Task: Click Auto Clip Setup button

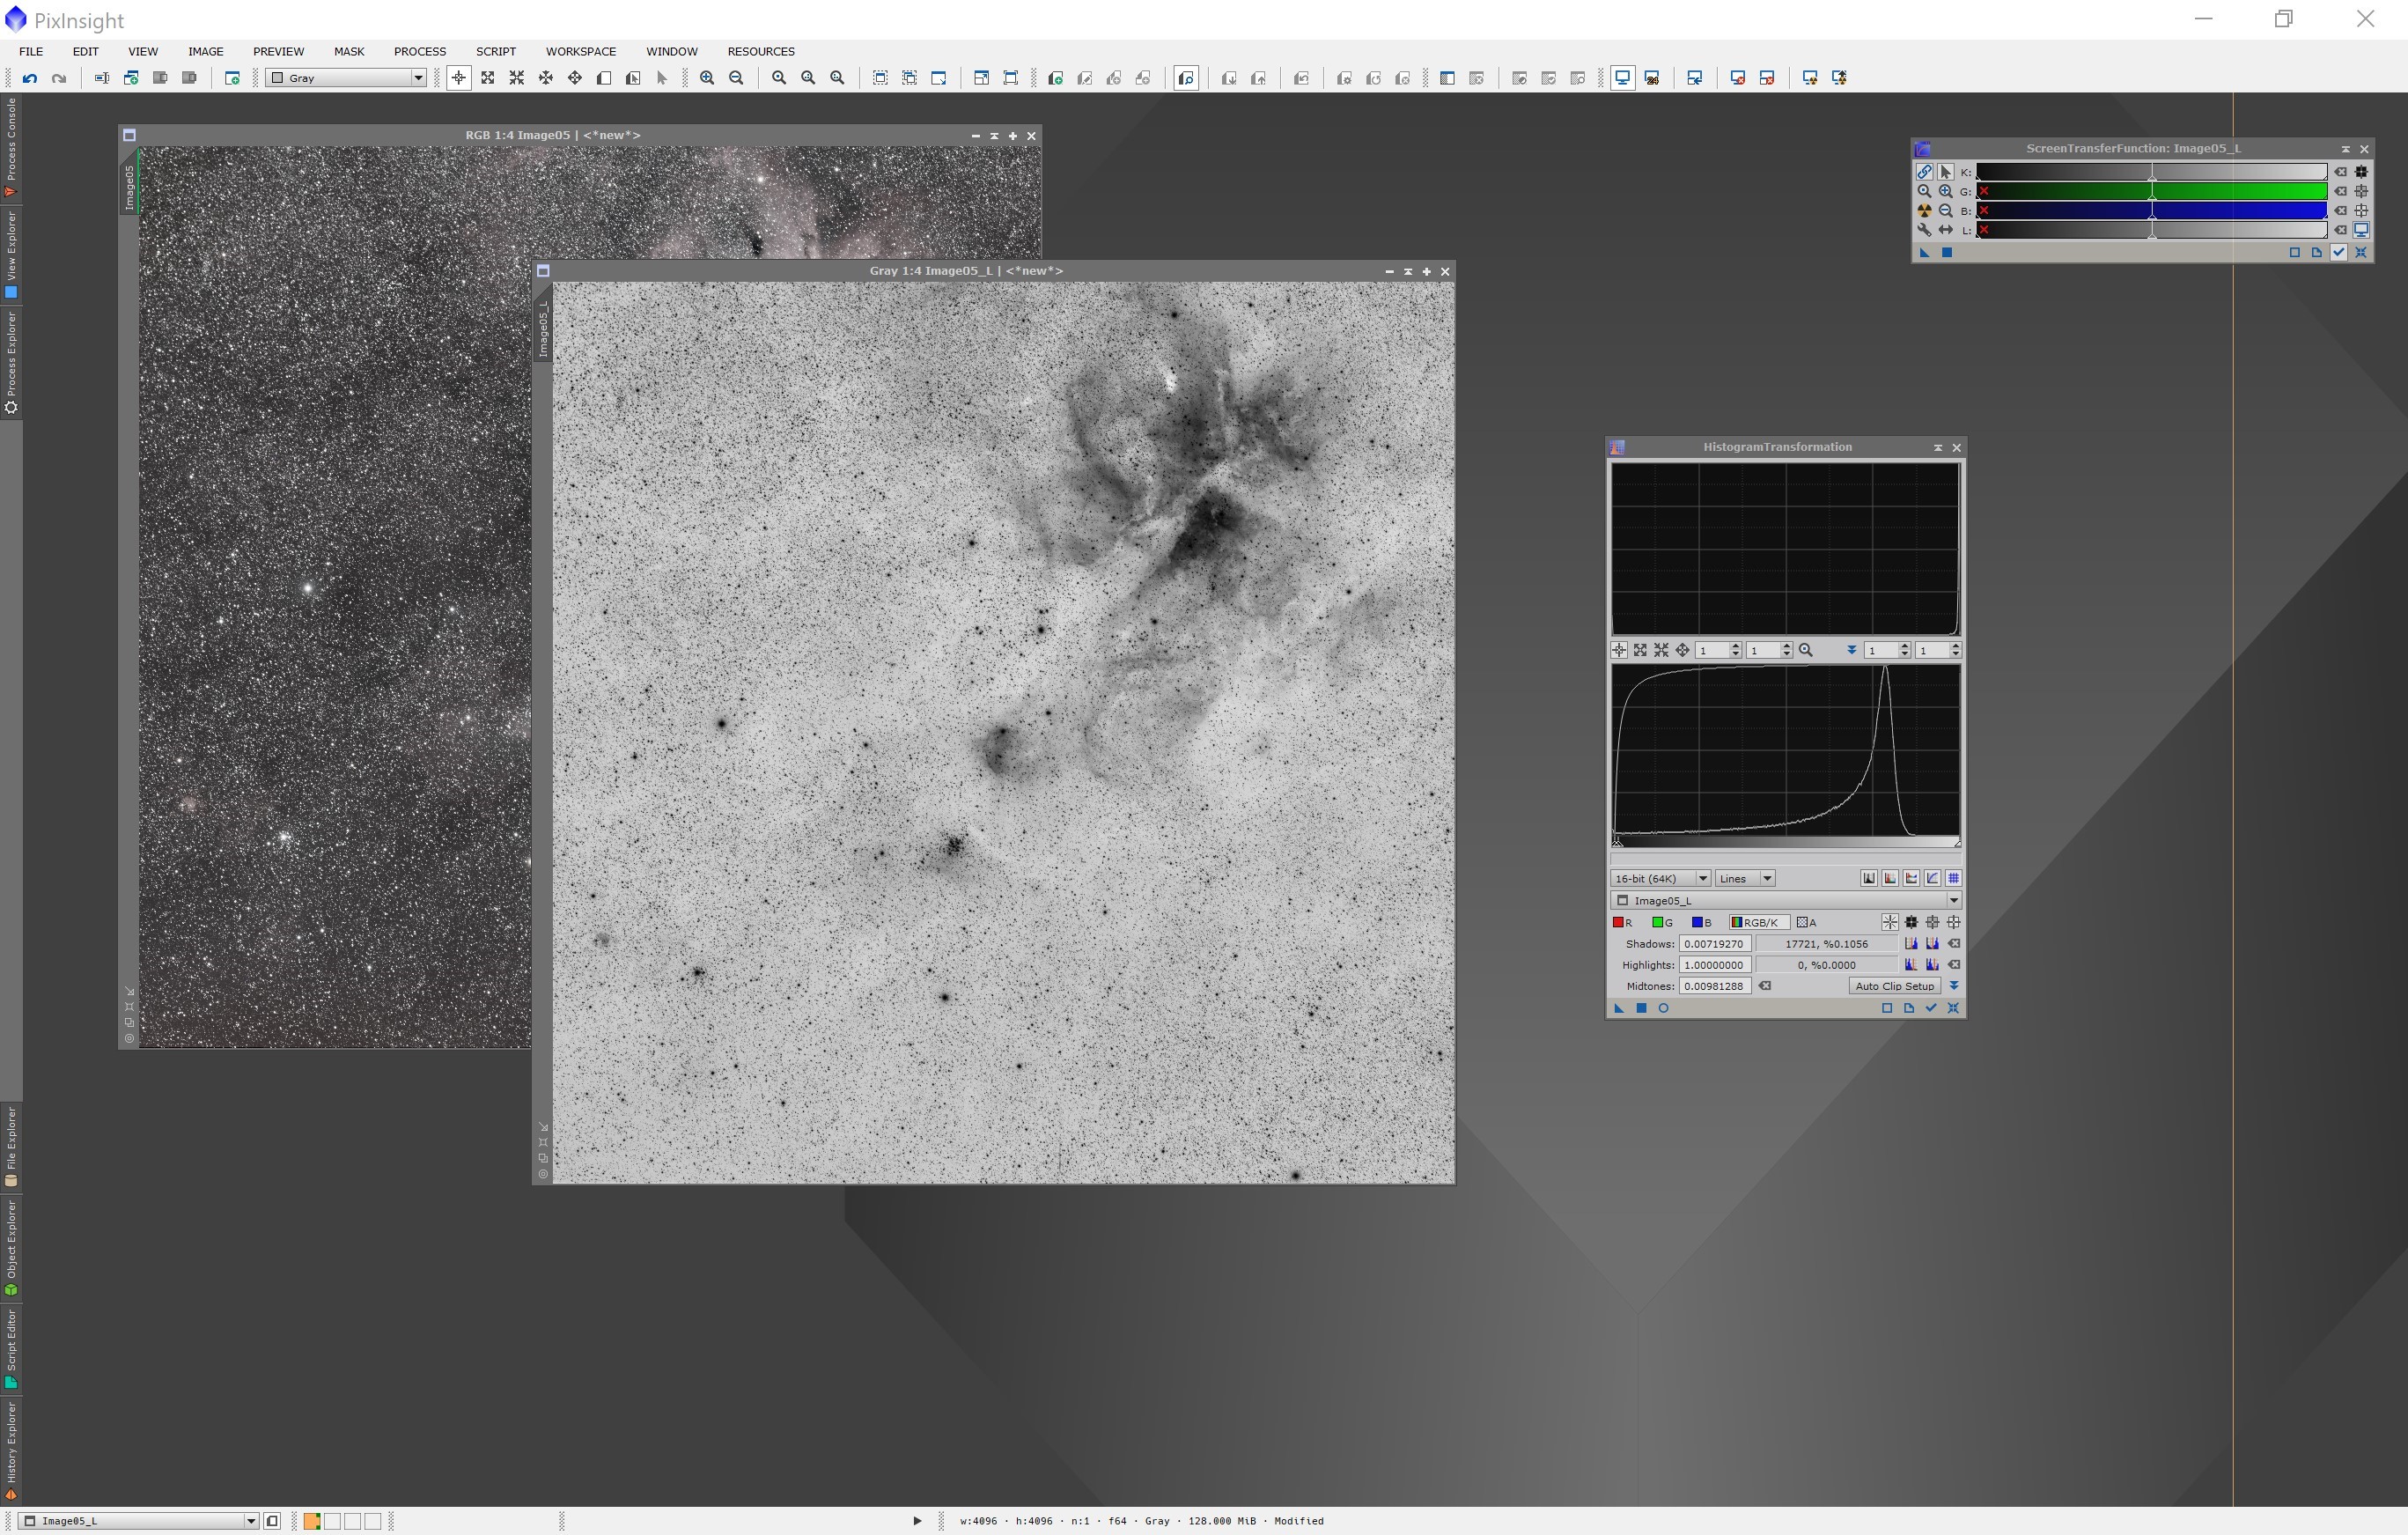Action: (x=1894, y=986)
